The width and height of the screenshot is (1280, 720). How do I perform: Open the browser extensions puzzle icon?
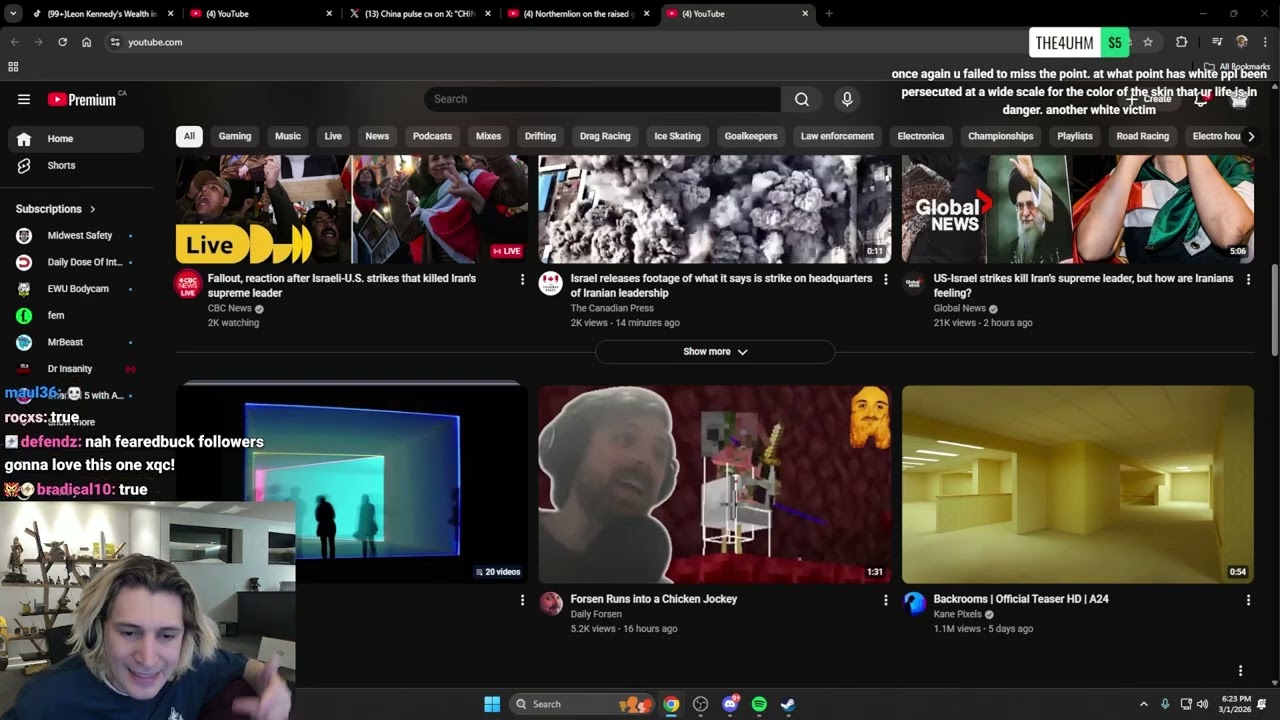coord(1182,42)
